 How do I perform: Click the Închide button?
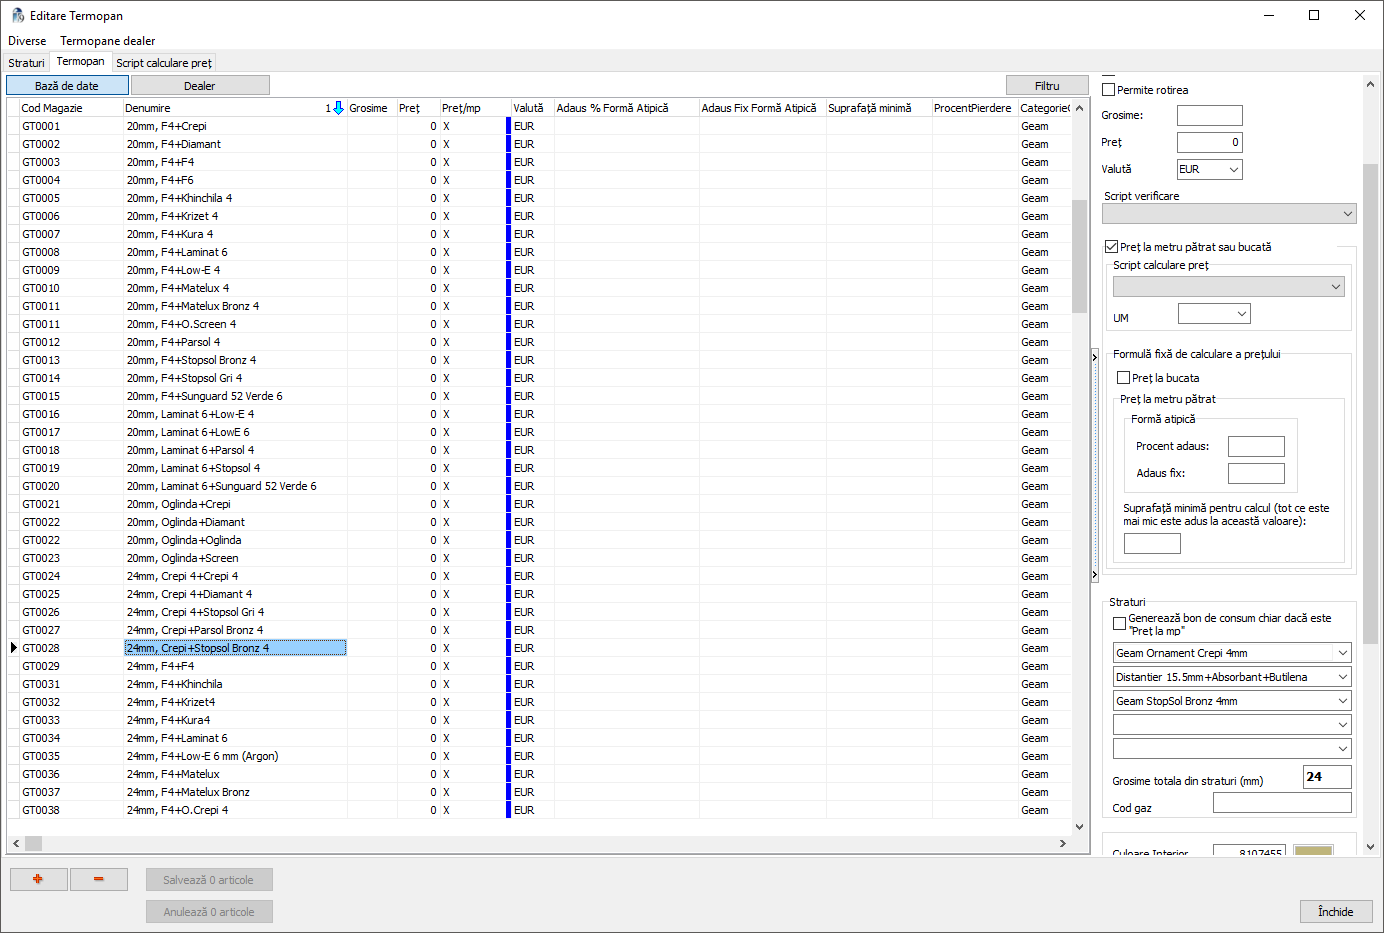click(x=1336, y=912)
